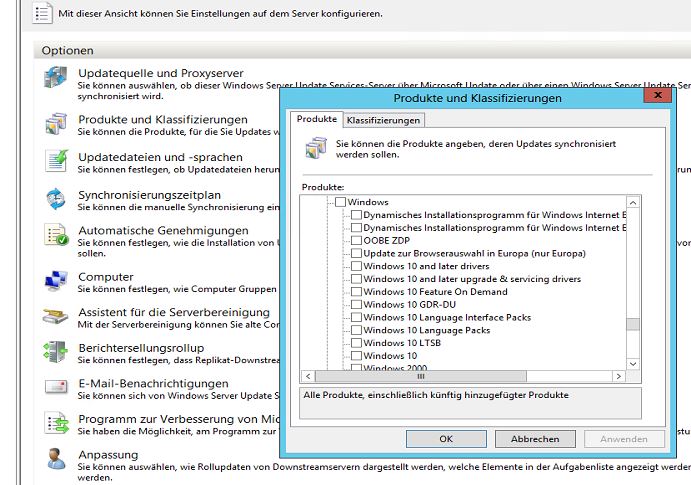Select the Windows 10 LTSB label text
The height and width of the screenshot is (485, 691).
(x=402, y=343)
